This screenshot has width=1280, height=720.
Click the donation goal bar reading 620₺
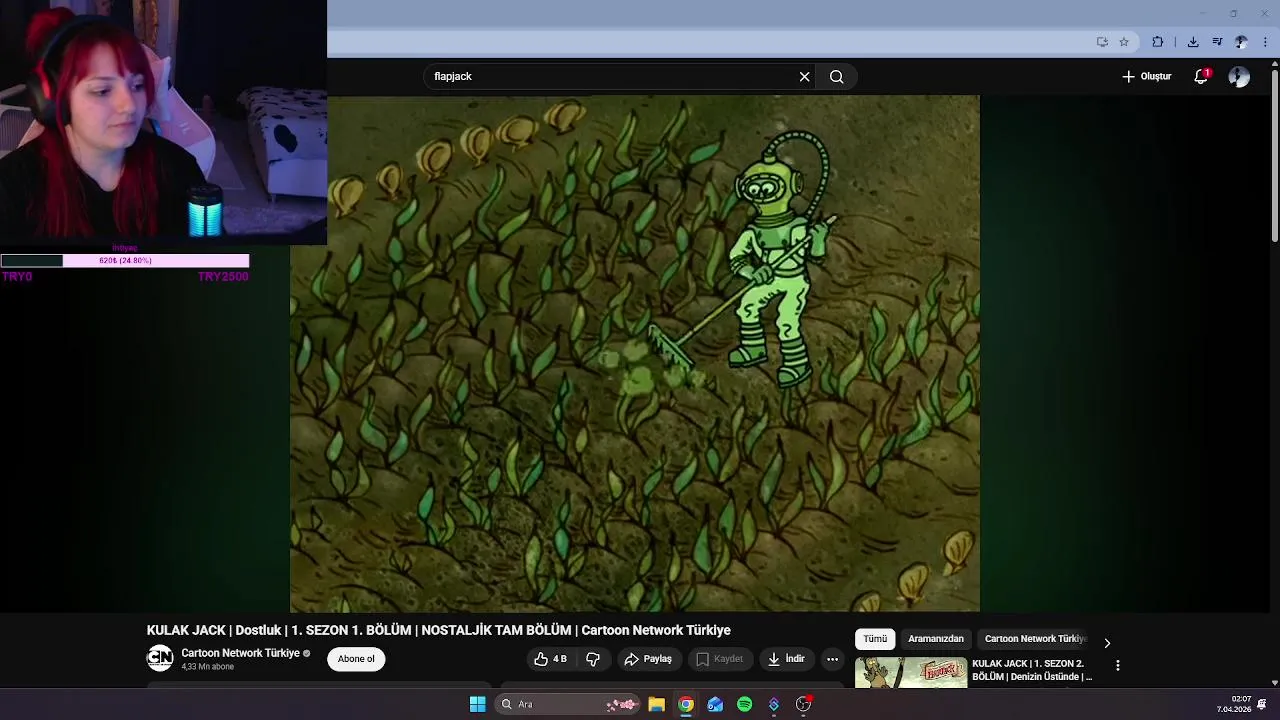point(125,261)
